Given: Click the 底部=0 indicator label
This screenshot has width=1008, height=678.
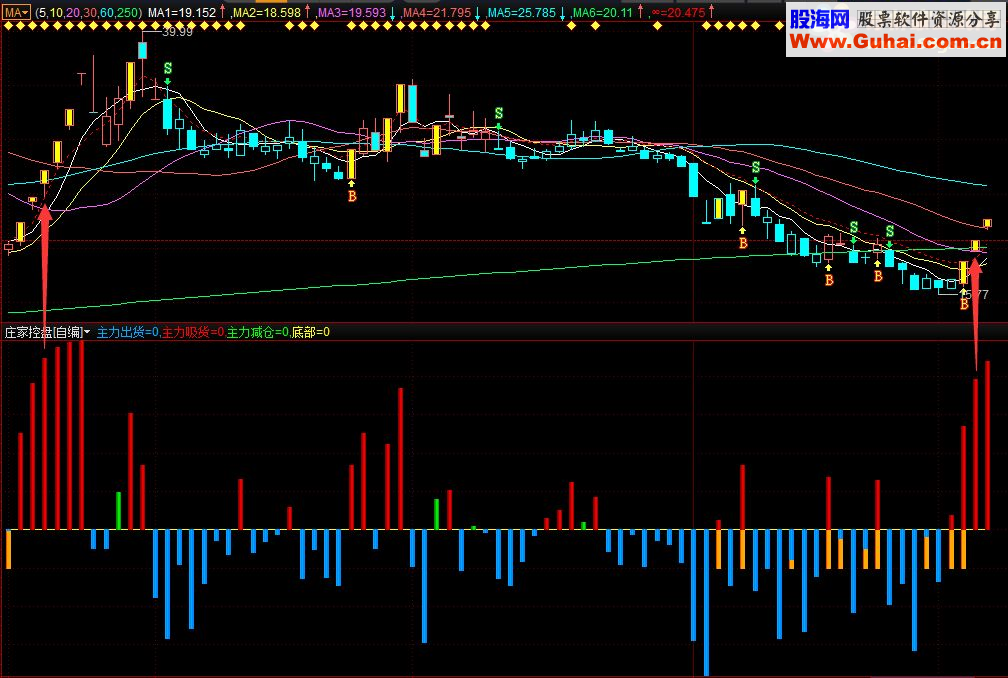Looking at the screenshot, I should [310, 332].
